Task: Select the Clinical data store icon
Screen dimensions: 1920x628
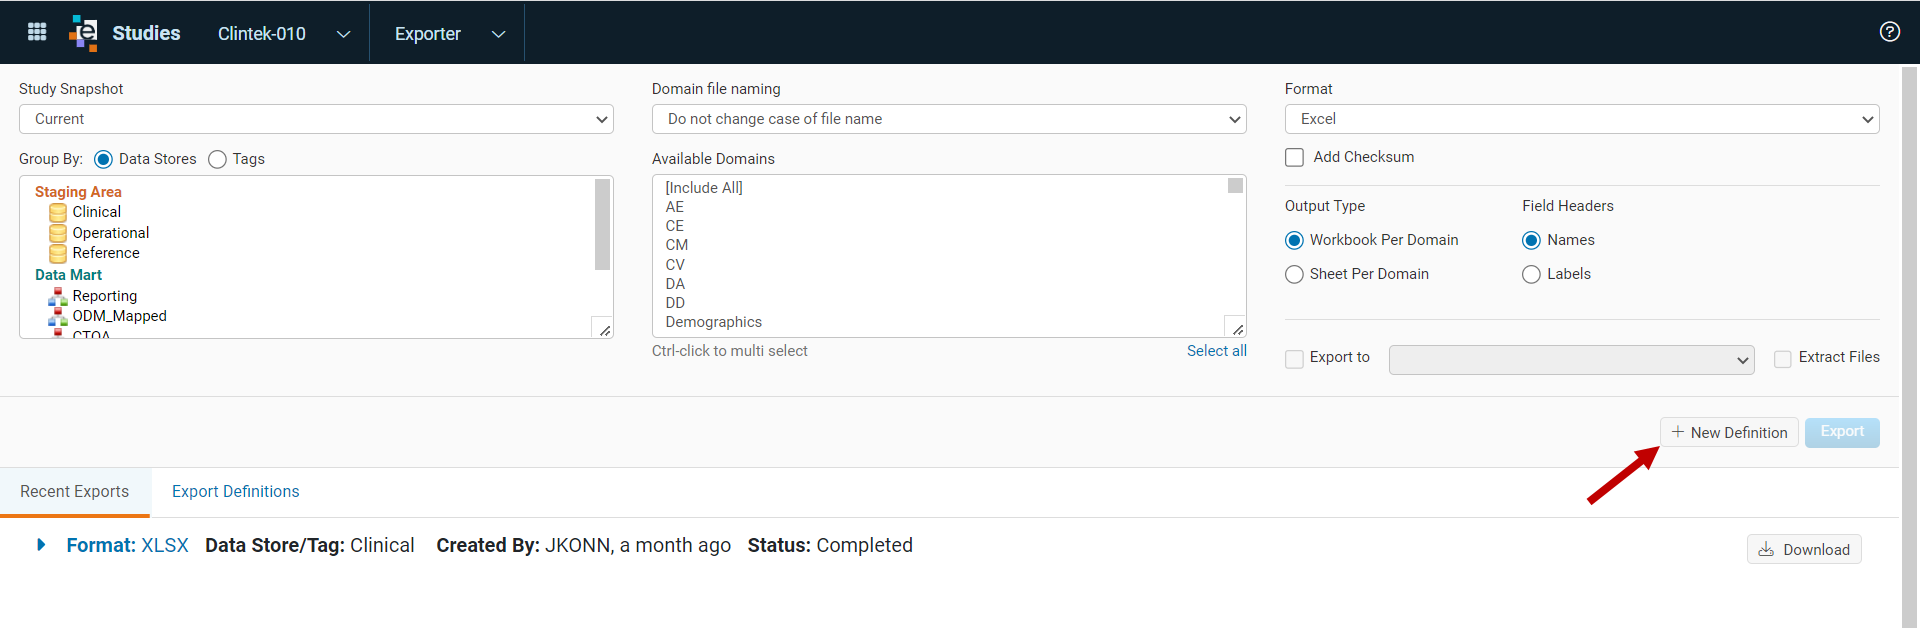Action: pyautogui.click(x=58, y=212)
